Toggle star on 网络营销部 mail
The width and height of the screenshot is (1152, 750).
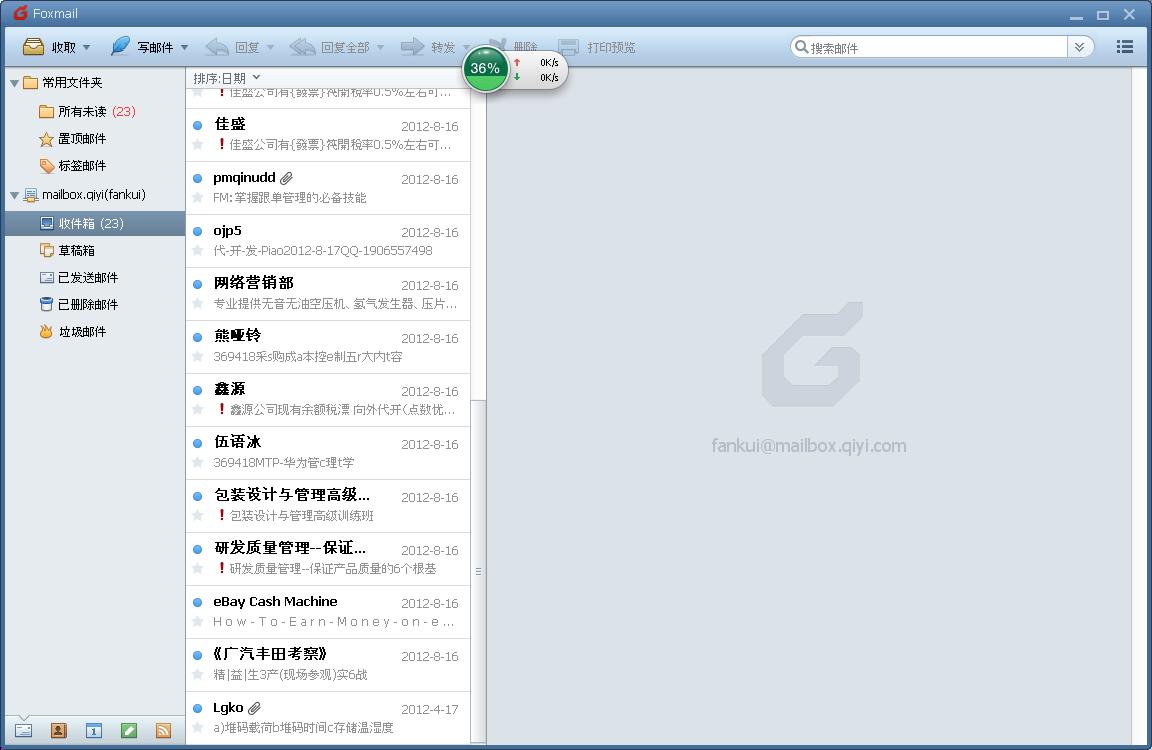click(198, 303)
